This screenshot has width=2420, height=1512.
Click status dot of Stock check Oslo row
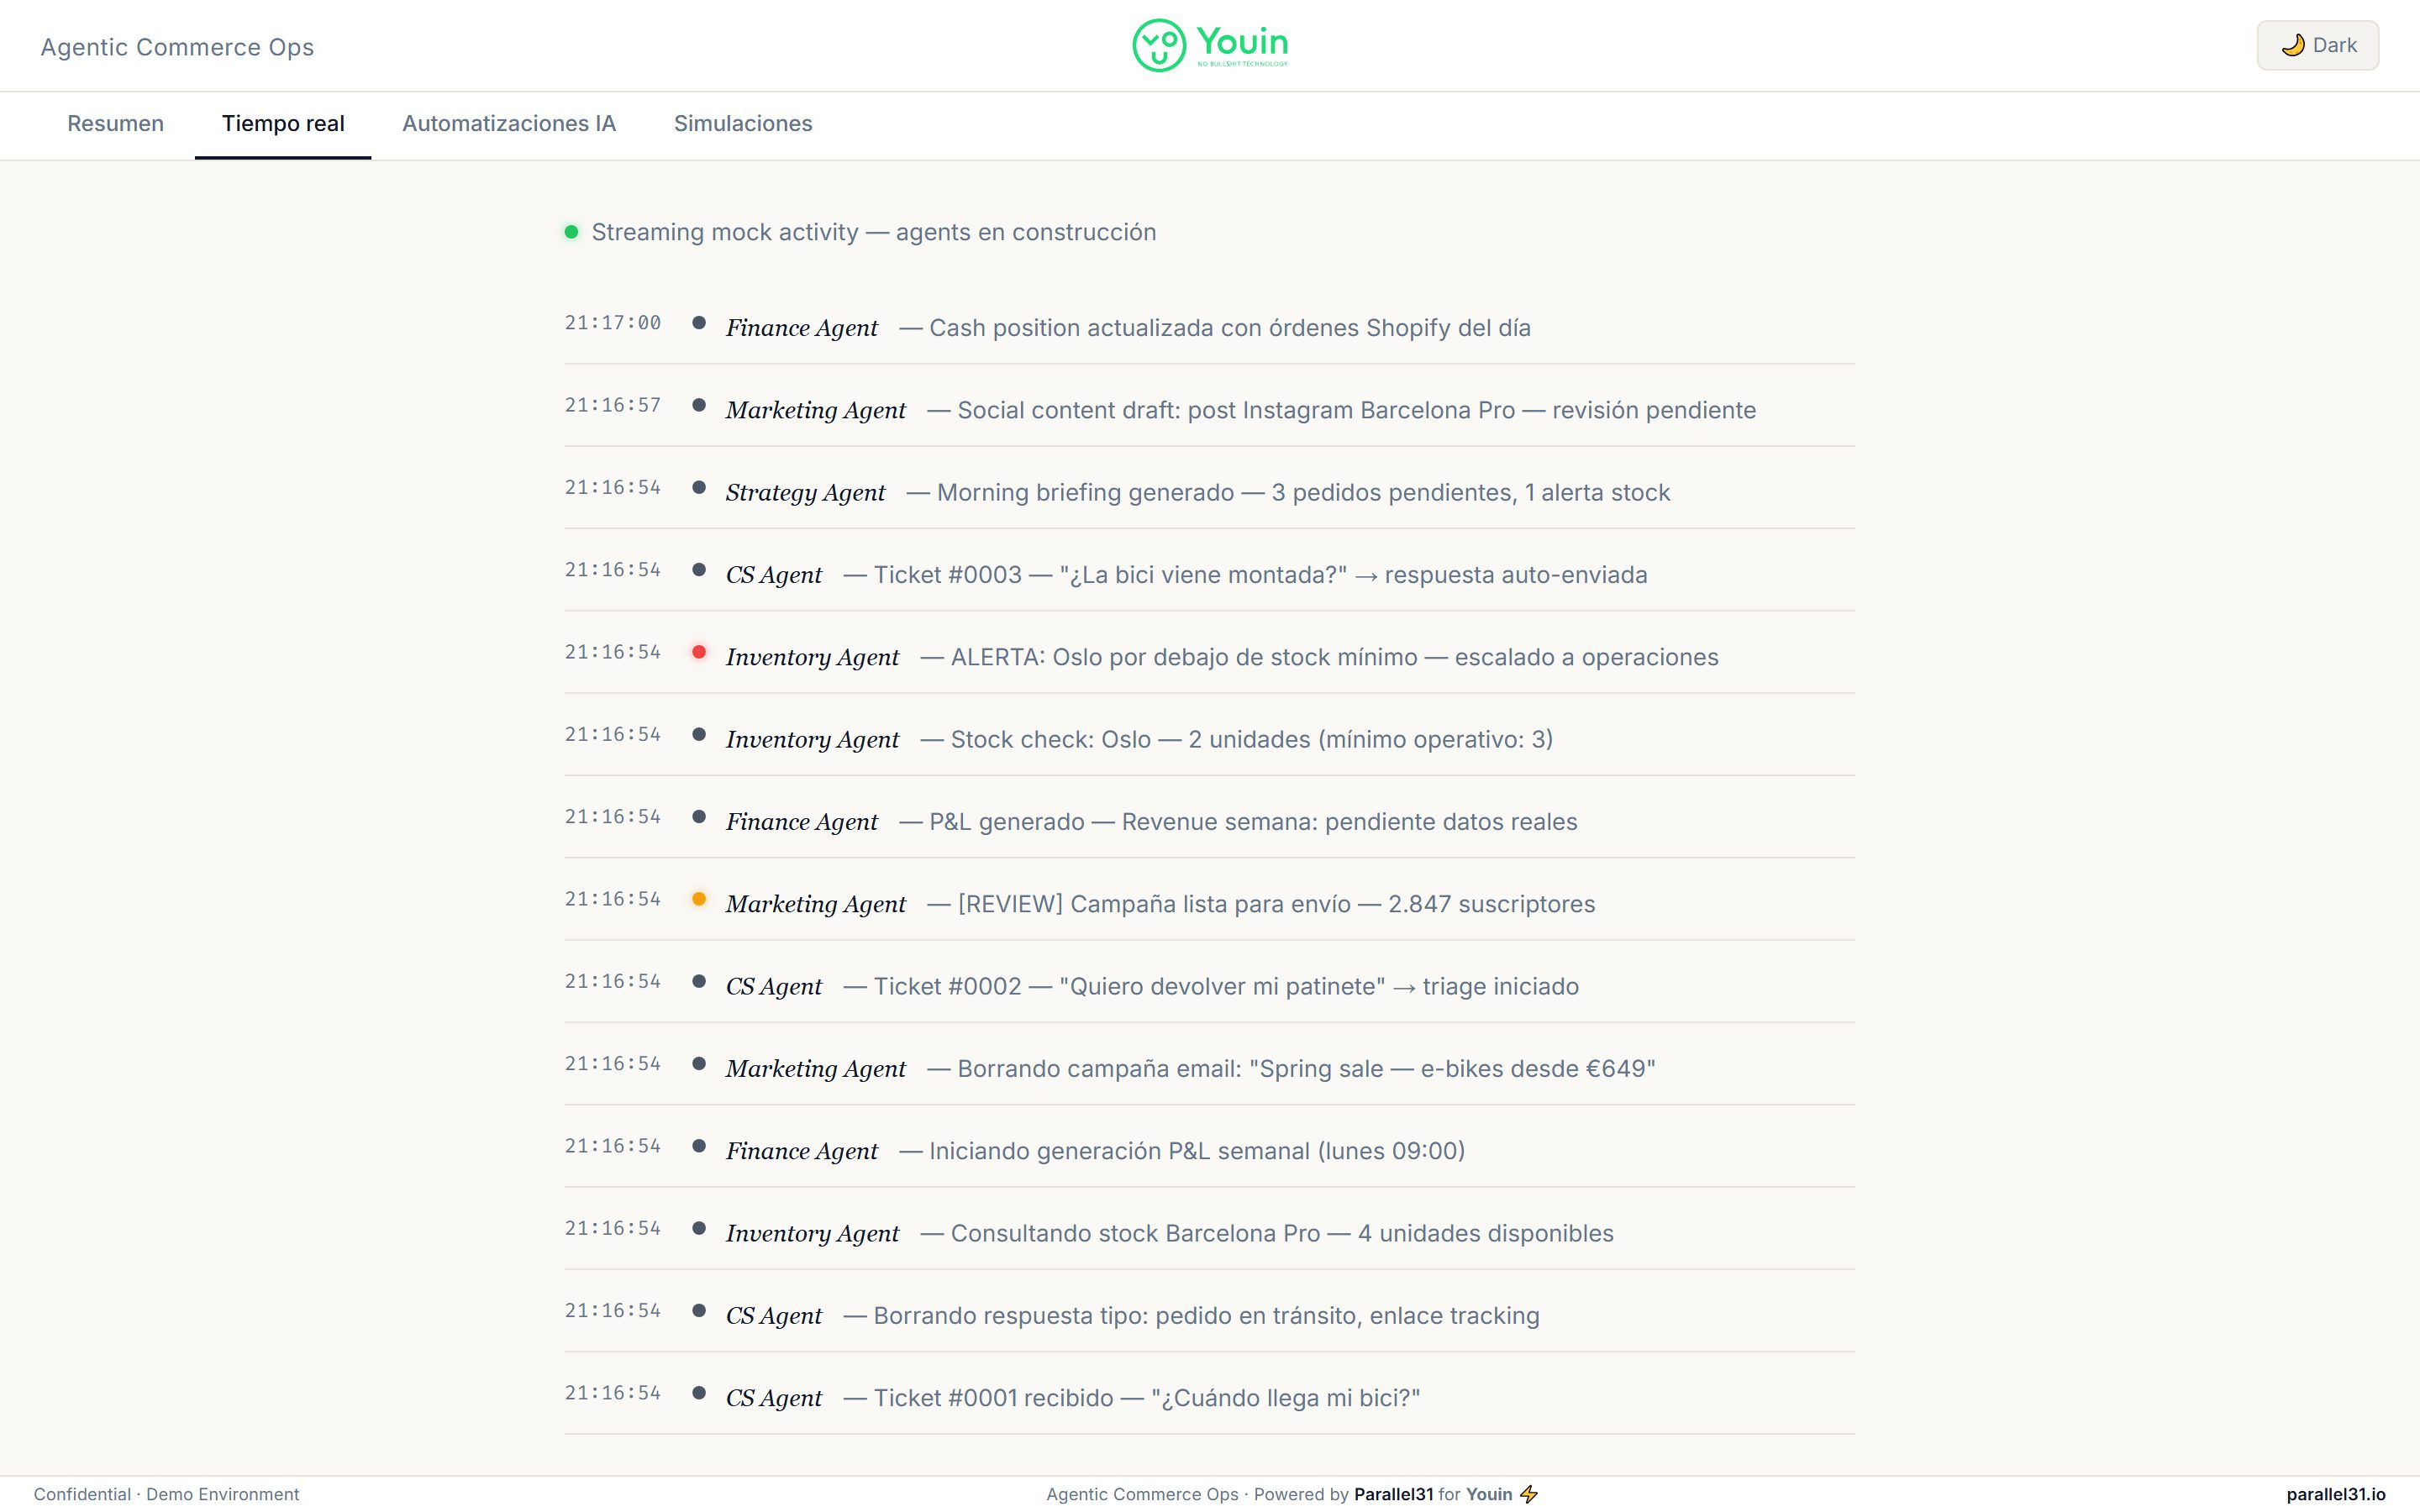click(699, 734)
